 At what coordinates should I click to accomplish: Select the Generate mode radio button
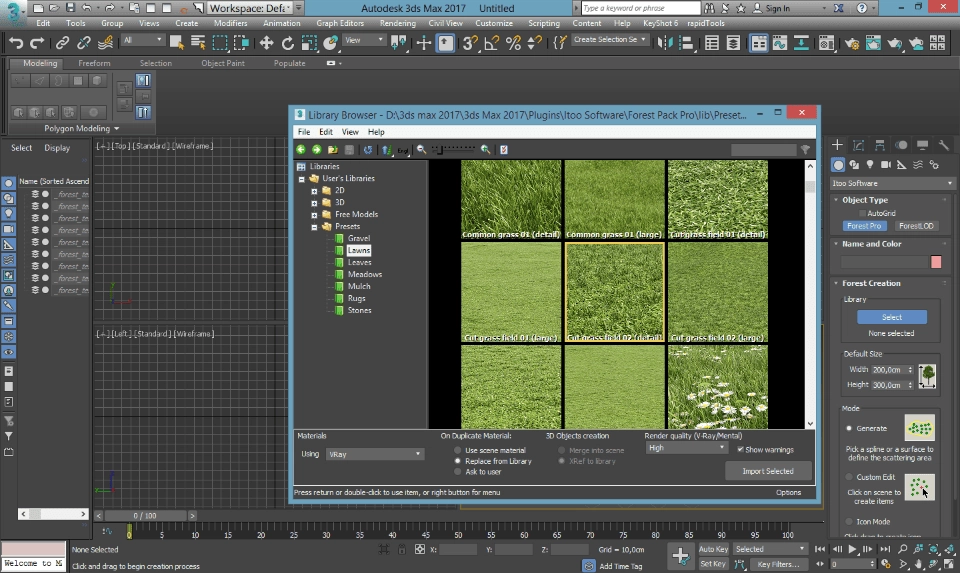pos(849,429)
